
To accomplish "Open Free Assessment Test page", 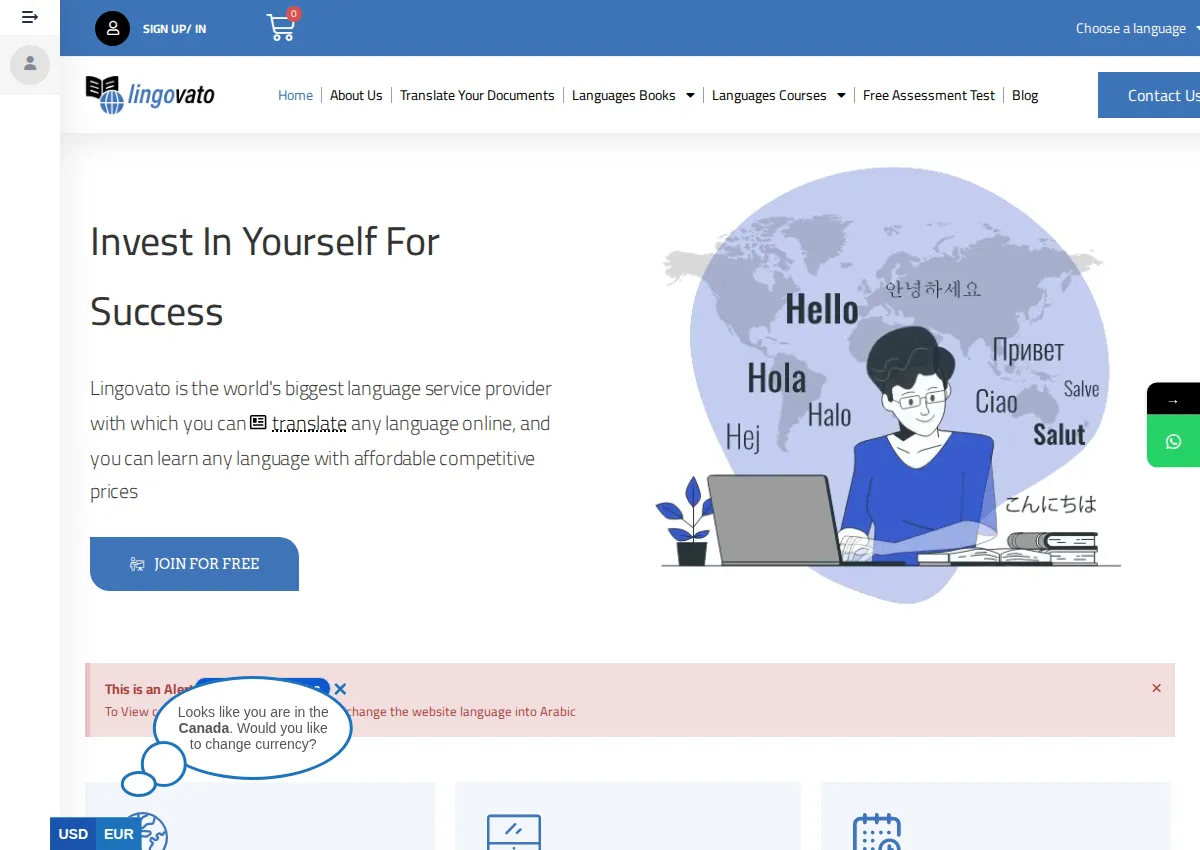I will point(929,95).
